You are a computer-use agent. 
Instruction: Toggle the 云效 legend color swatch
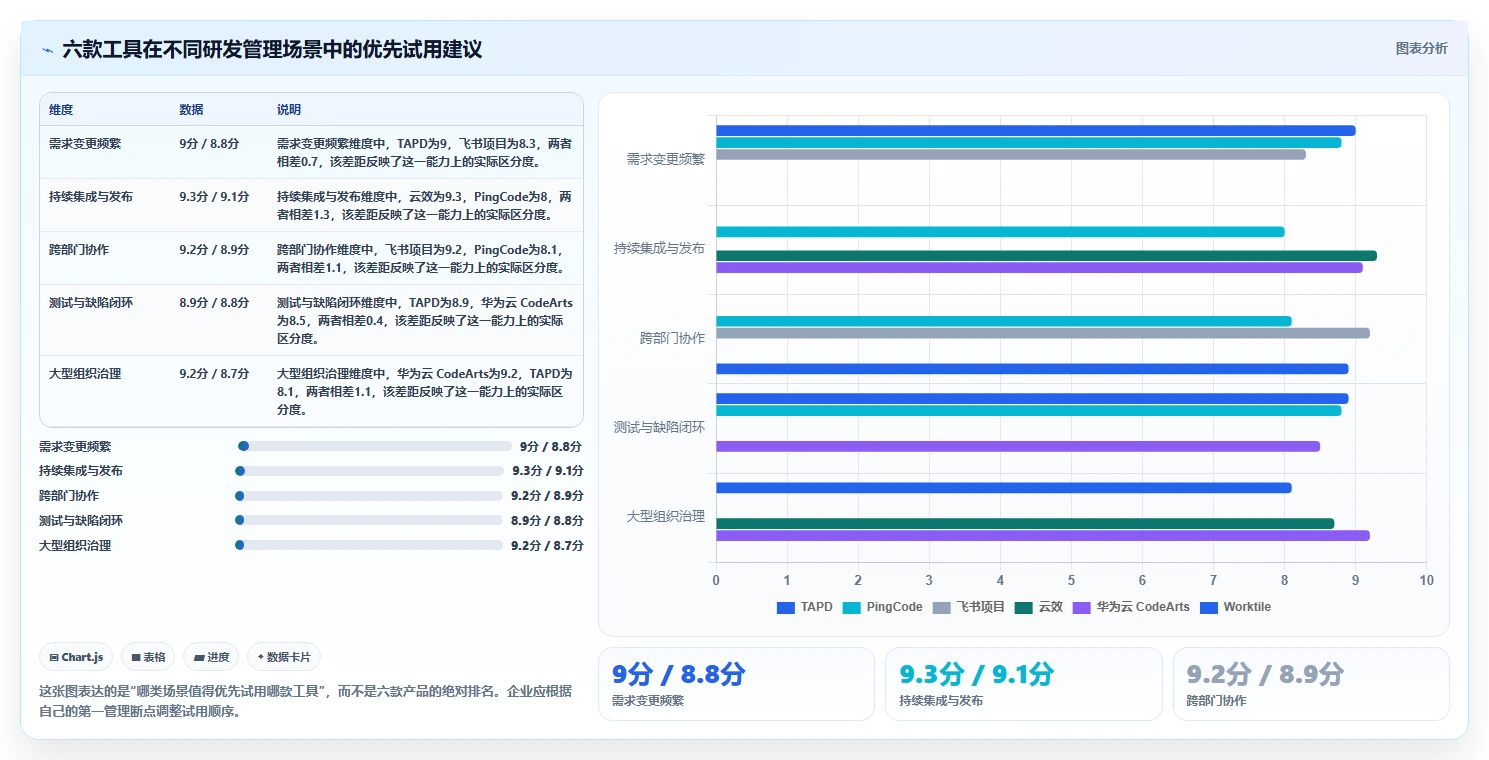(x=1023, y=607)
